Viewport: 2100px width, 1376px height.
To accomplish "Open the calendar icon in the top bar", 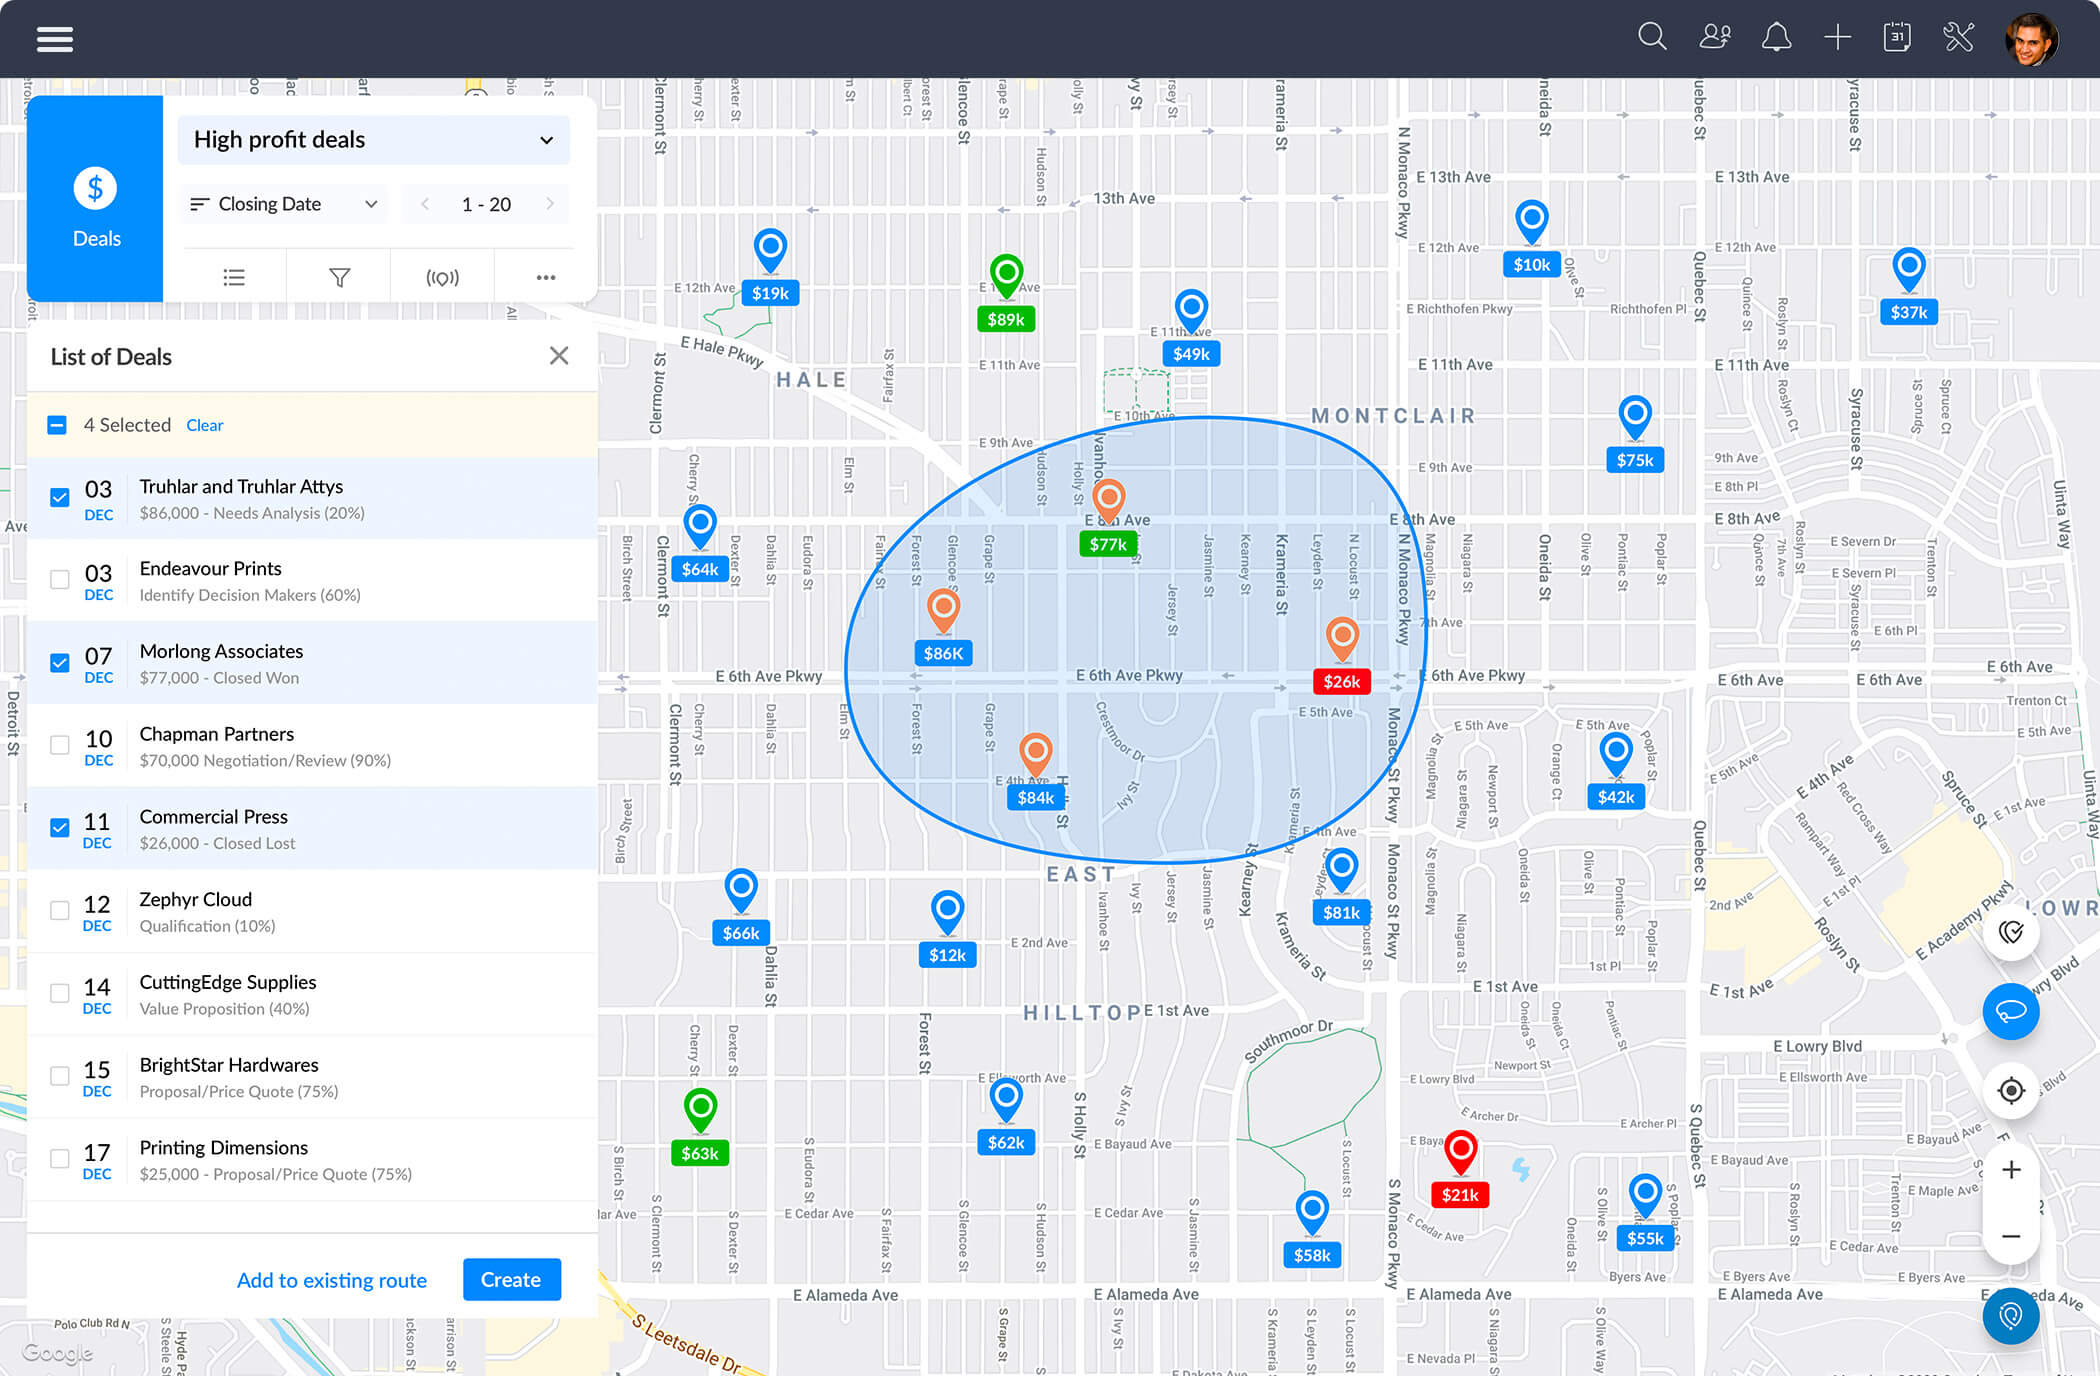I will [x=1897, y=37].
